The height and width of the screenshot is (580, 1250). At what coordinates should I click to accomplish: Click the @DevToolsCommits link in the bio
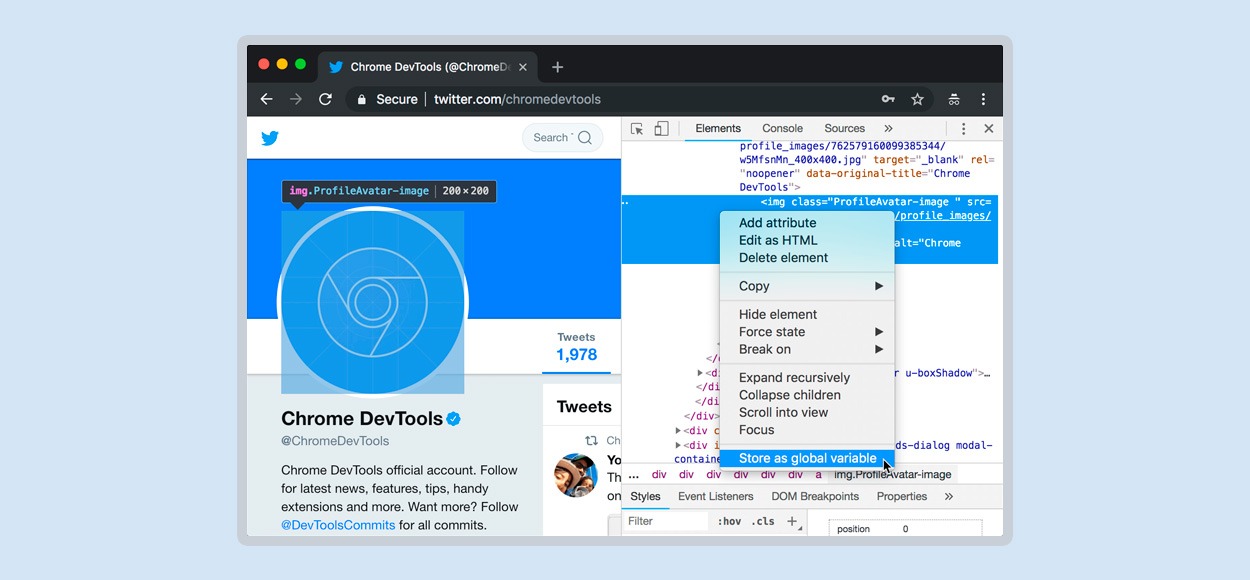pyautogui.click(x=338, y=525)
